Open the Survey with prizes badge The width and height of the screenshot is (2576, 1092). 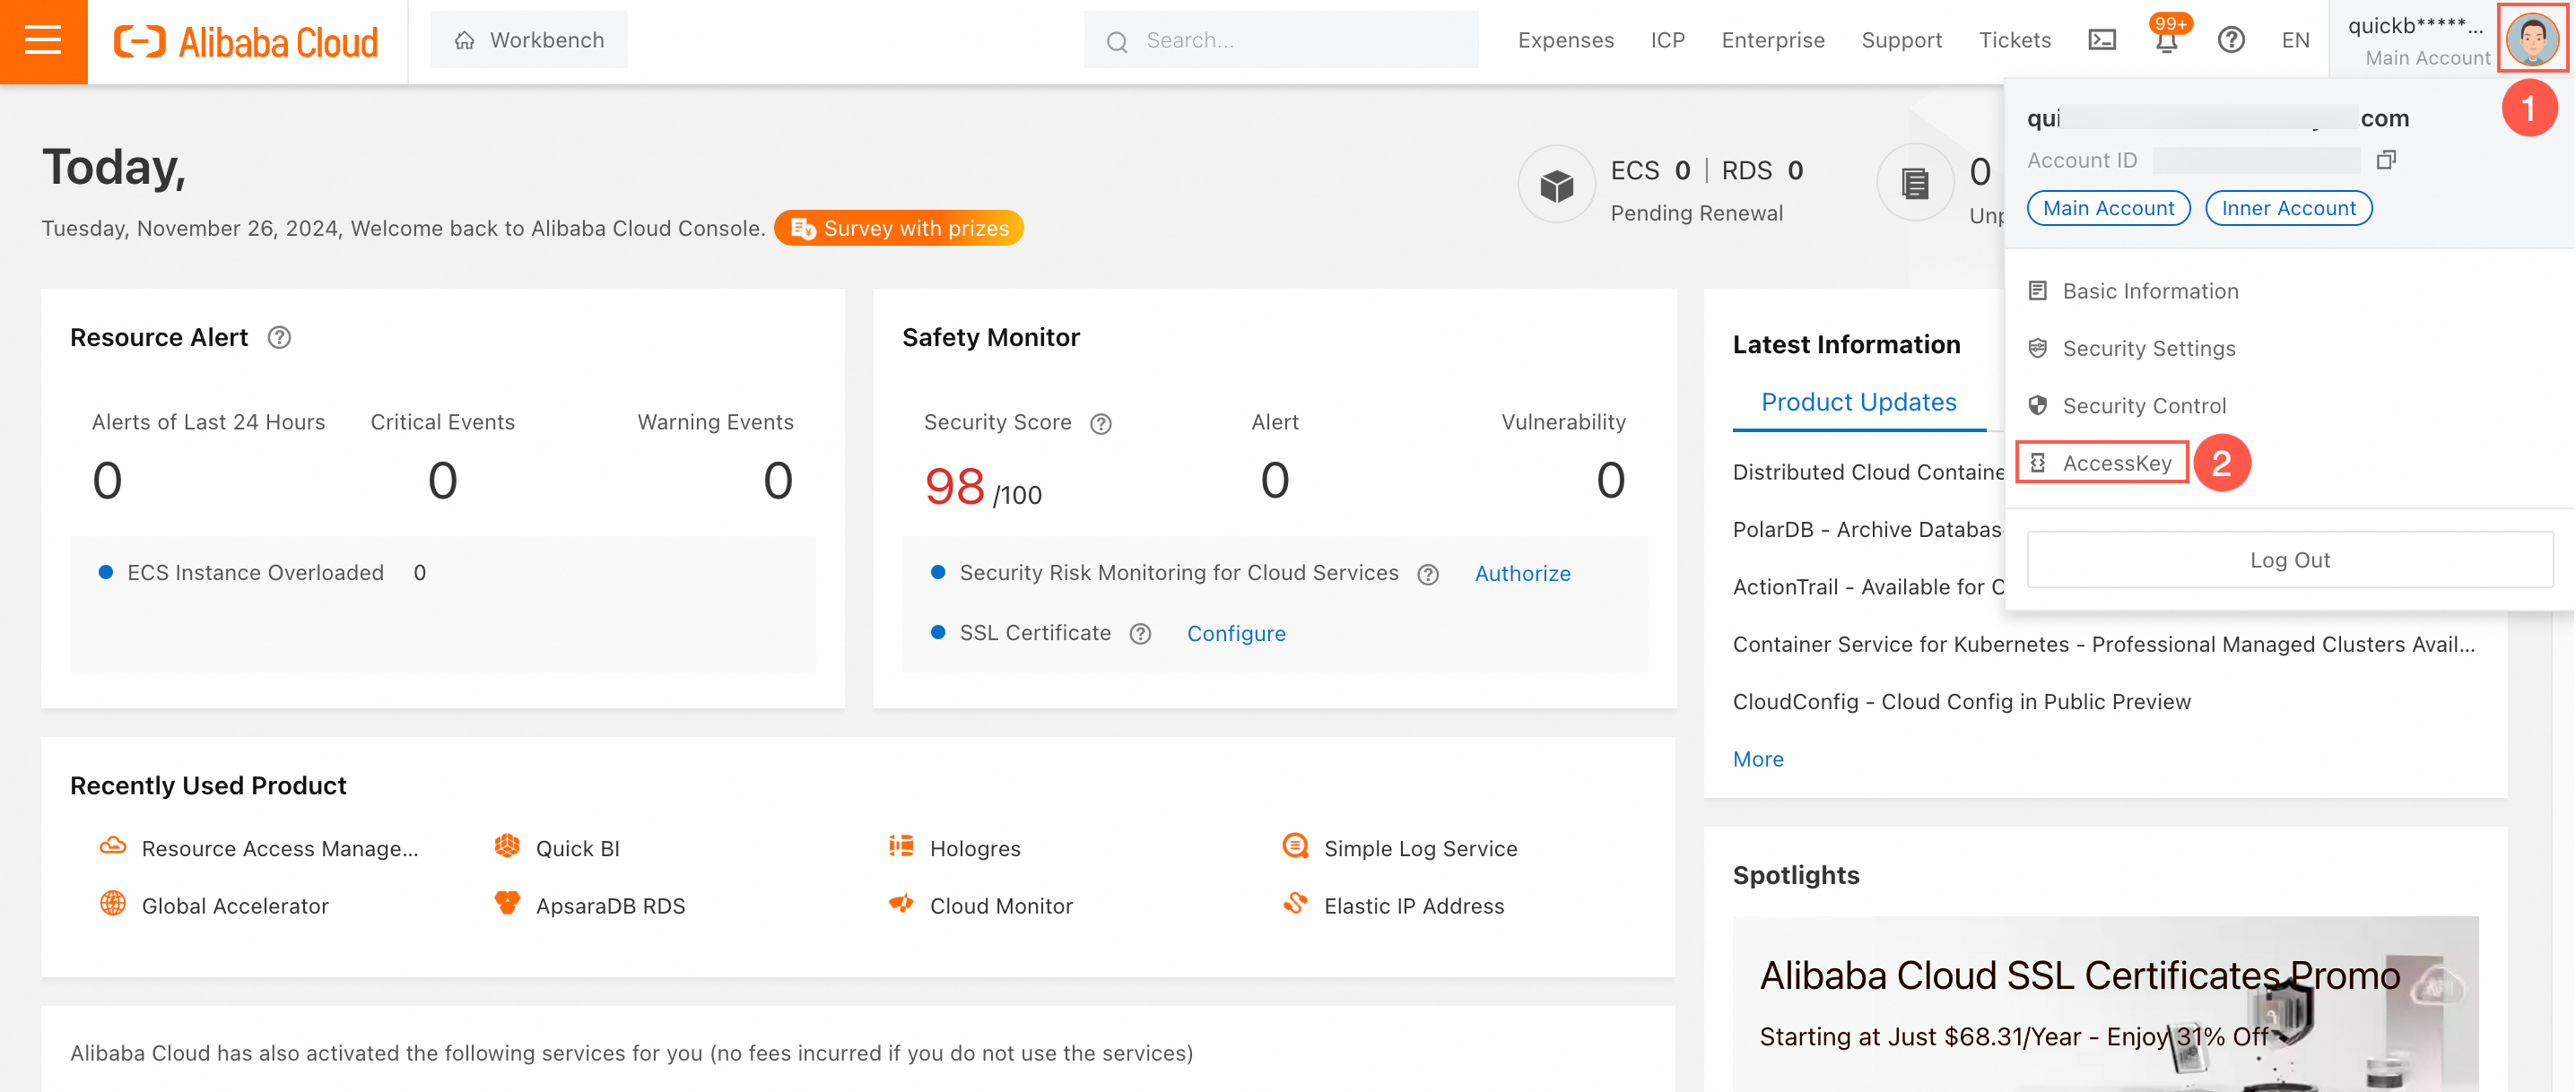[x=899, y=228]
